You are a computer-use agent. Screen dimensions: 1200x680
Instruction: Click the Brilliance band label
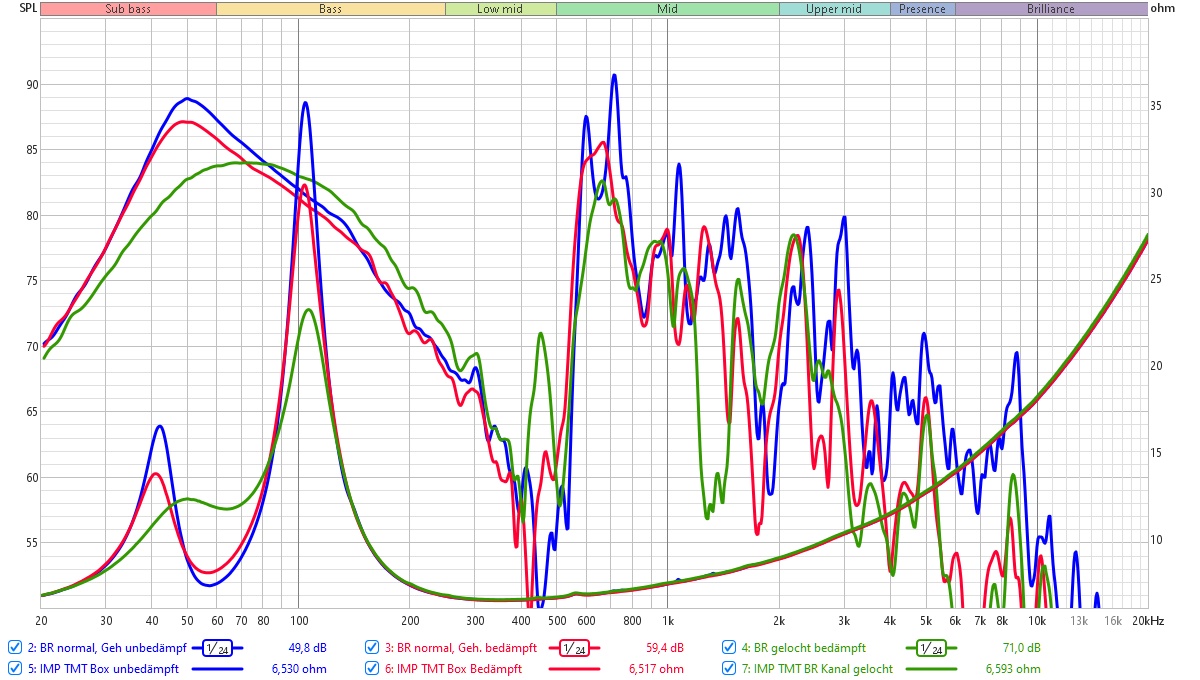1050,9
